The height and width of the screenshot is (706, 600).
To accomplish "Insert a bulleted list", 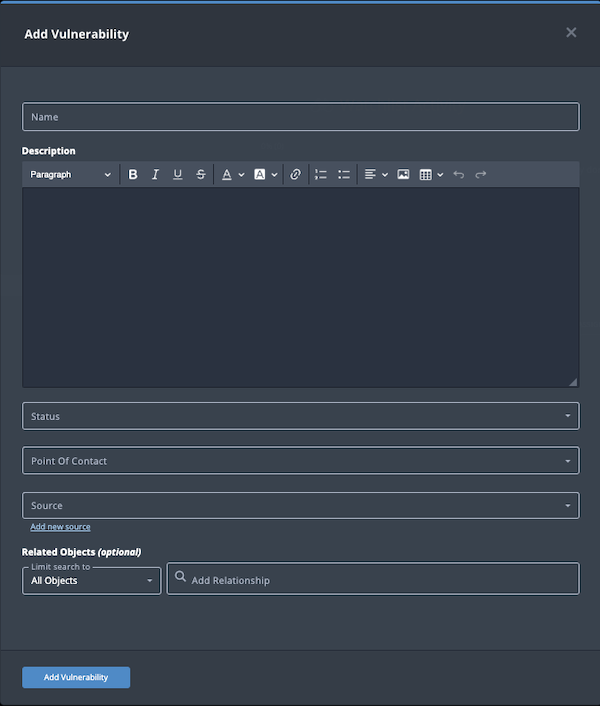I will (x=344, y=174).
